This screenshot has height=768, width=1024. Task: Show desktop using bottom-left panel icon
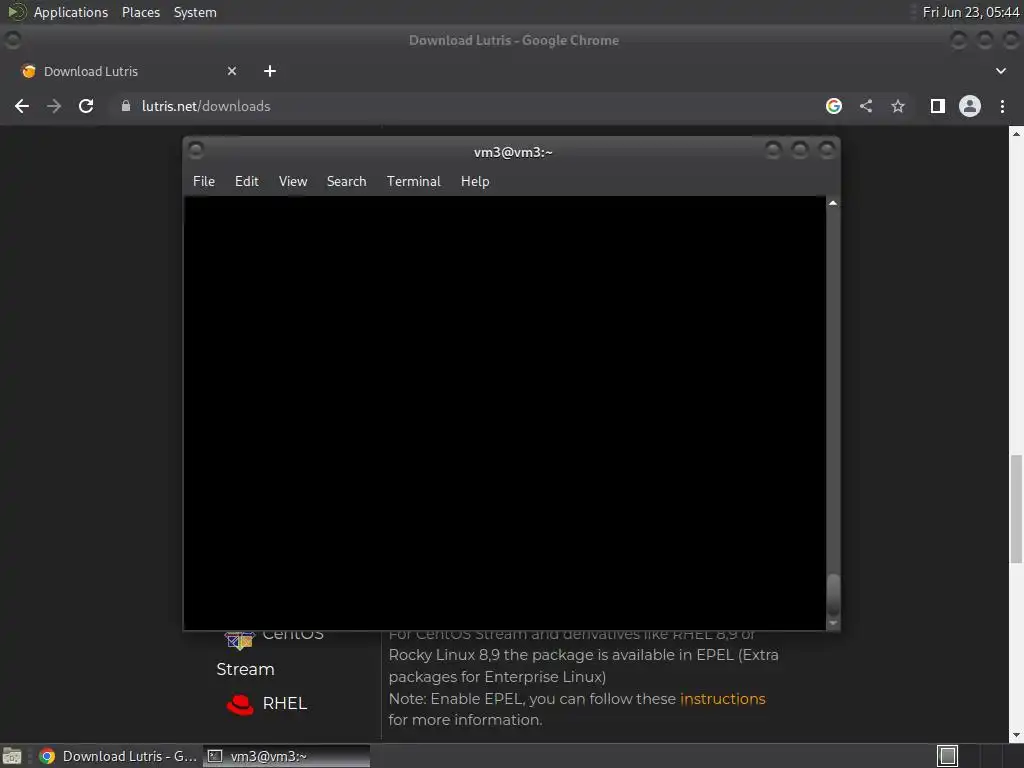tap(12, 756)
